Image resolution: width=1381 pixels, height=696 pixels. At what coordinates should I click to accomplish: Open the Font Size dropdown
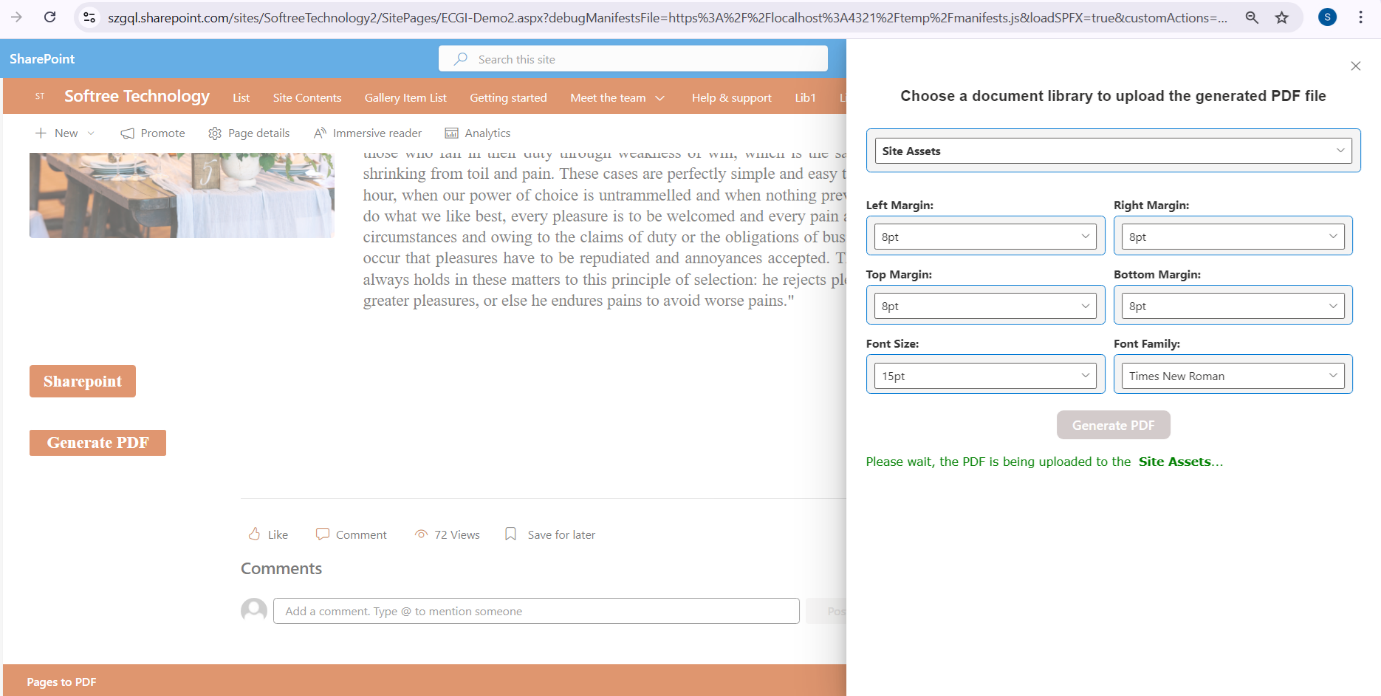(987, 376)
